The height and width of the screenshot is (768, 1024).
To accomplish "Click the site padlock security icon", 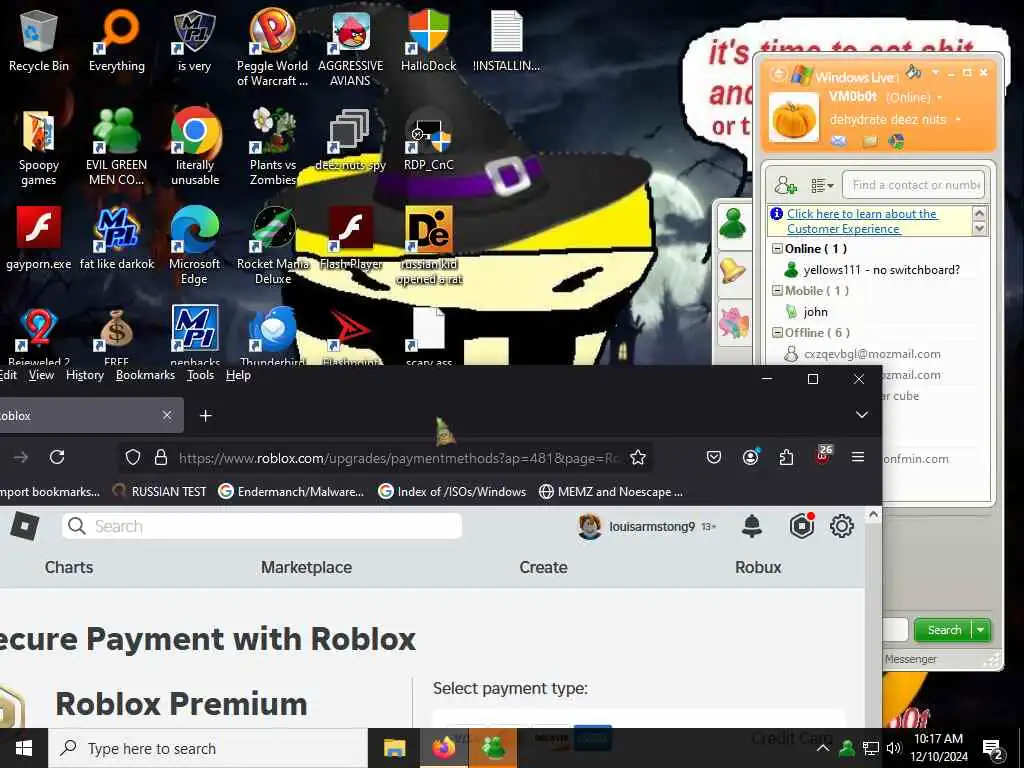I will (161, 458).
